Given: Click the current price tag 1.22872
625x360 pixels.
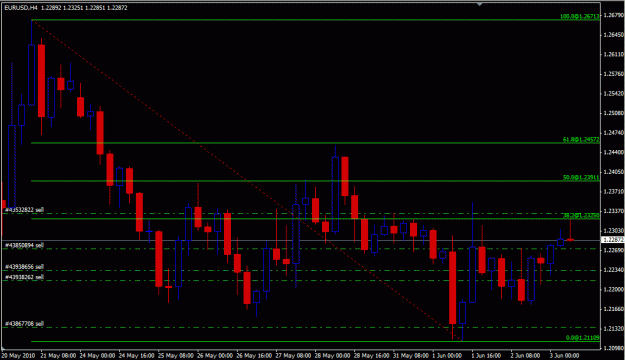Looking at the screenshot, I should (613, 240).
